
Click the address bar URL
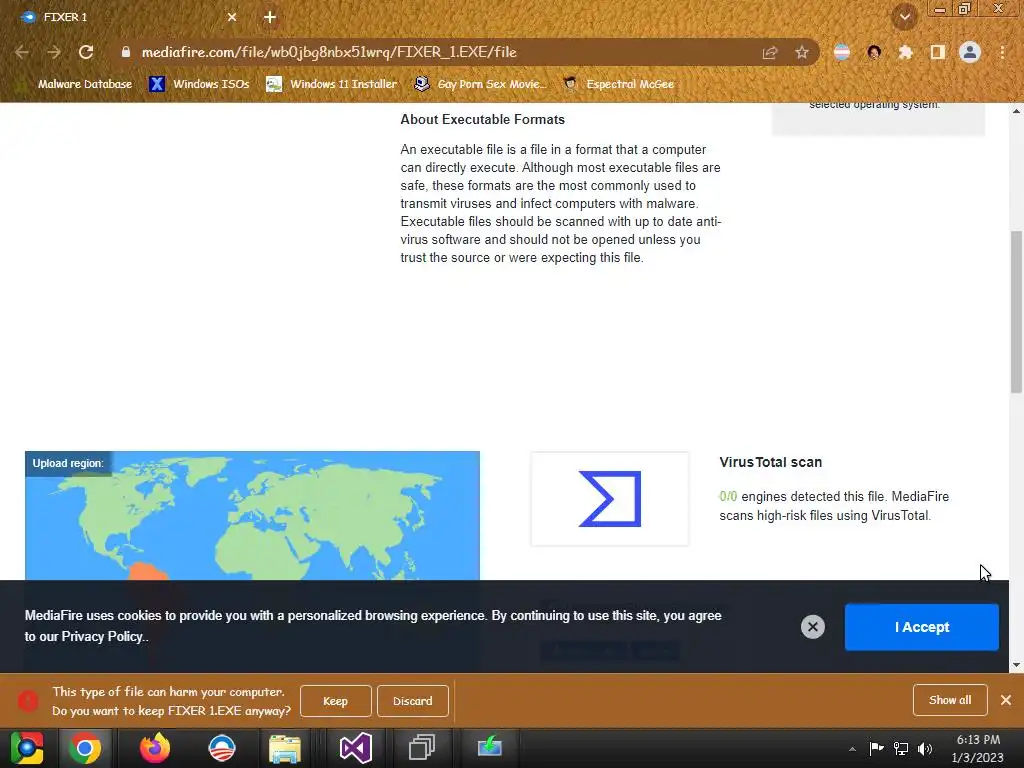[x=329, y=52]
